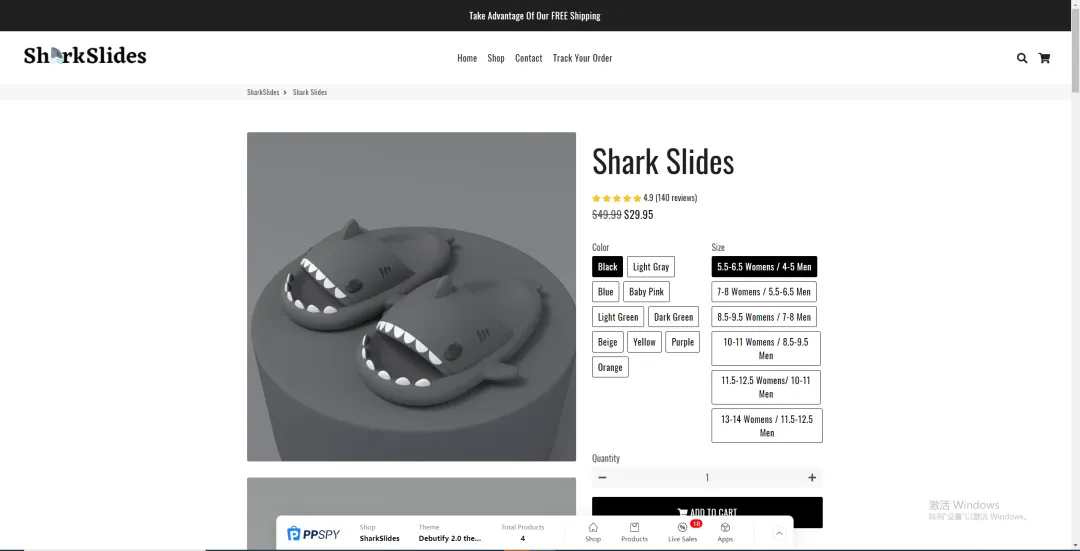Decrease quantity with the minus button
Image resolution: width=1080 pixels, height=551 pixels.
point(602,477)
